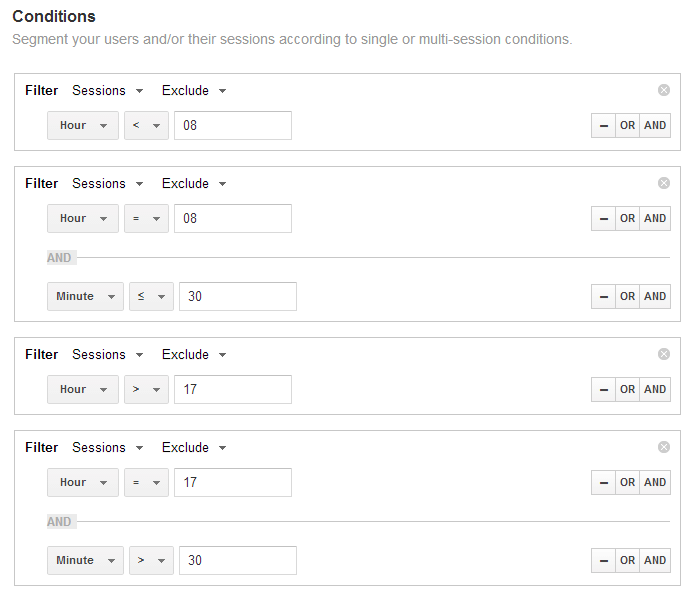
Task: Open Hour dimension dropdown in third filter
Action: pyautogui.click(x=83, y=389)
